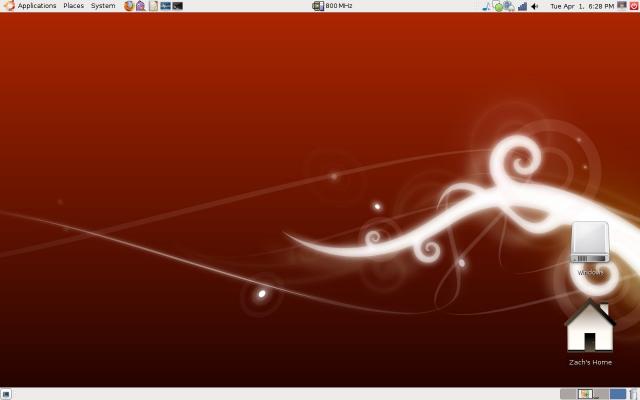Open the volume speaker control

click(535, 7)
